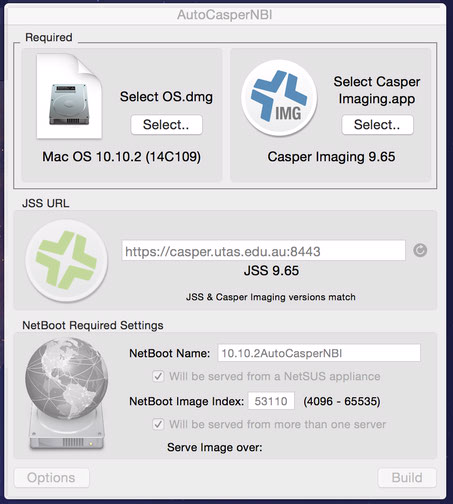The width and height of the screenshot is (453, 504).
Task: Click the OS.dmg disk image file icon
Action: [69, 96]
